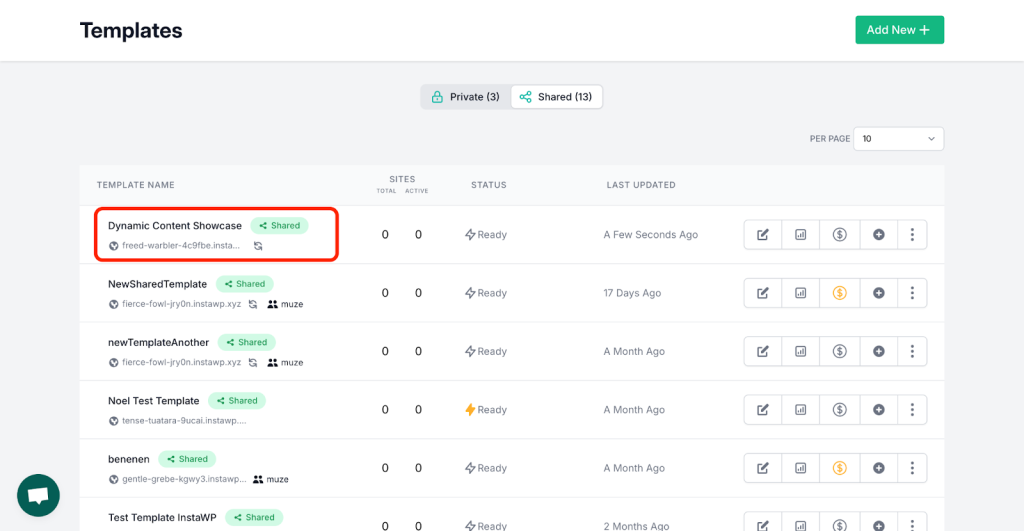The width and height of the screenshot is (1024, 531).
Task: Switch to Private (3) tab
Action: coord(466,97)
